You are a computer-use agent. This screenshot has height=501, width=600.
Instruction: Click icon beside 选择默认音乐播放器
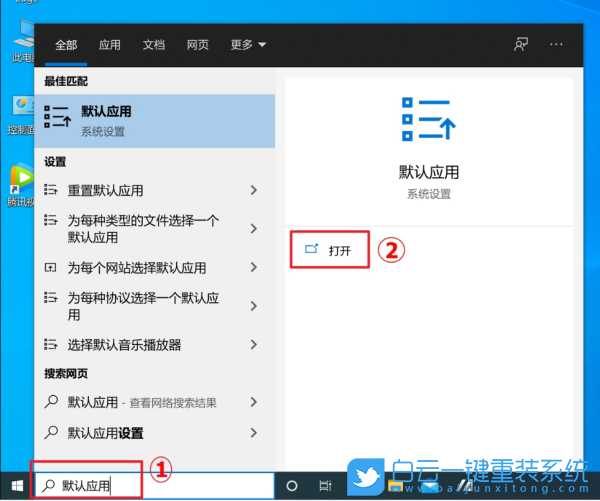point(51,344)
